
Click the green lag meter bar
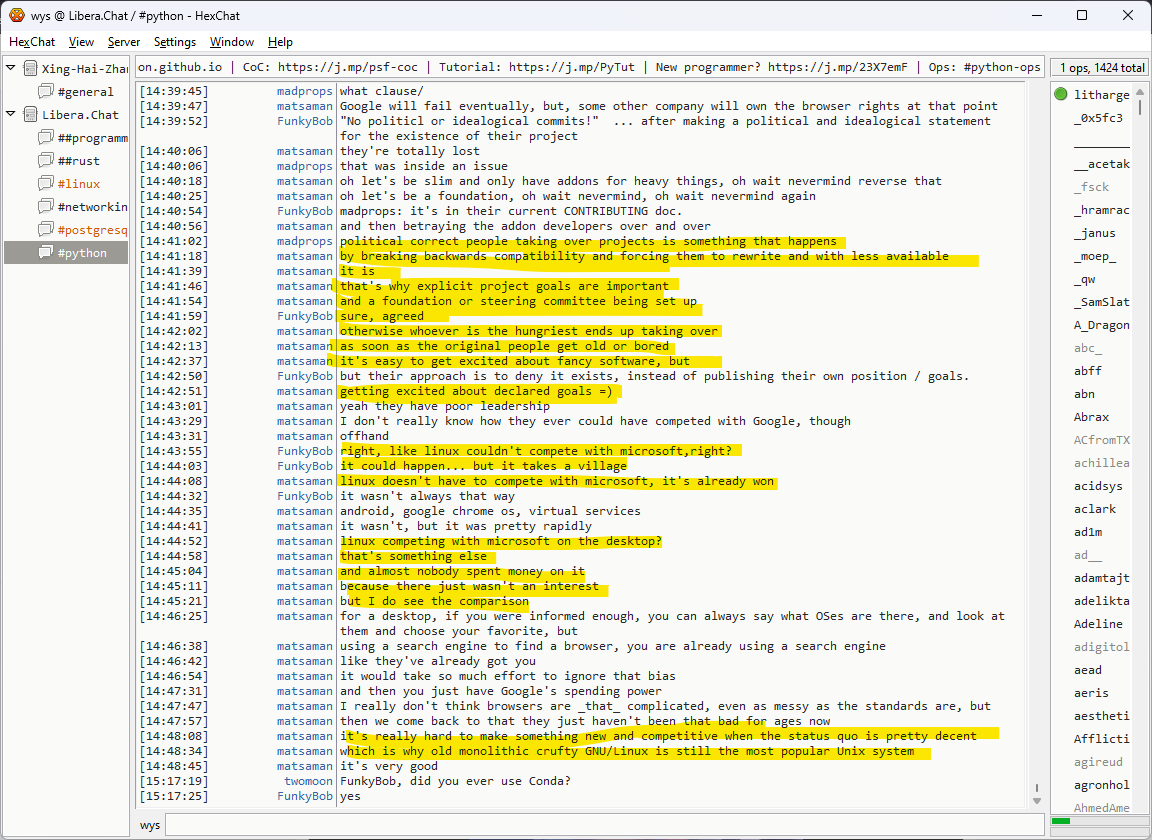point(1061,821)
